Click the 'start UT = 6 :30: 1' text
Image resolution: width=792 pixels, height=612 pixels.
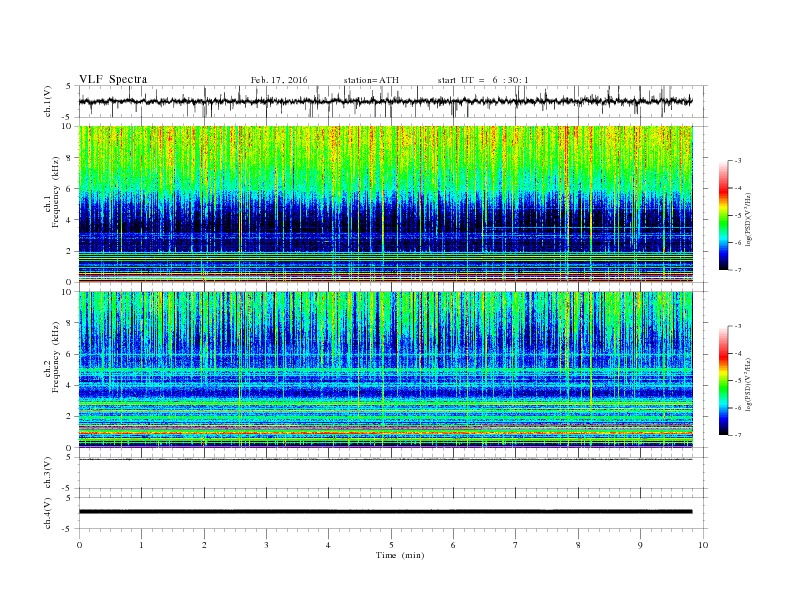pos(483,80)
